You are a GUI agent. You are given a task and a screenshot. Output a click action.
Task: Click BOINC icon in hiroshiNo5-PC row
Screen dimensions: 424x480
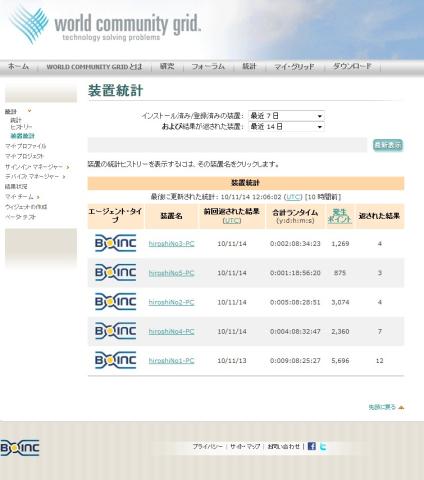[x=116, y=273]
